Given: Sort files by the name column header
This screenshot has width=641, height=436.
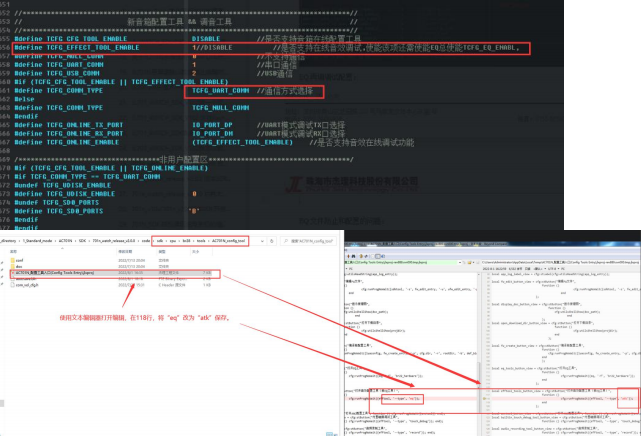Looking at the screenshot, I should (13, 252).
